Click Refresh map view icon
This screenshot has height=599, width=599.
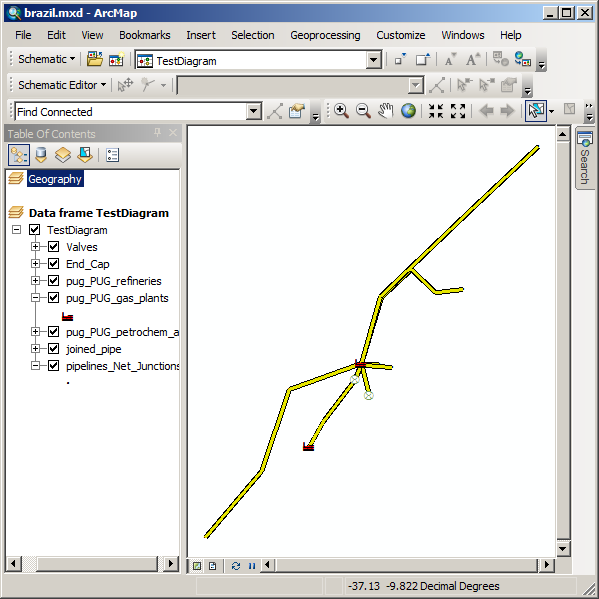pos(236,566)
